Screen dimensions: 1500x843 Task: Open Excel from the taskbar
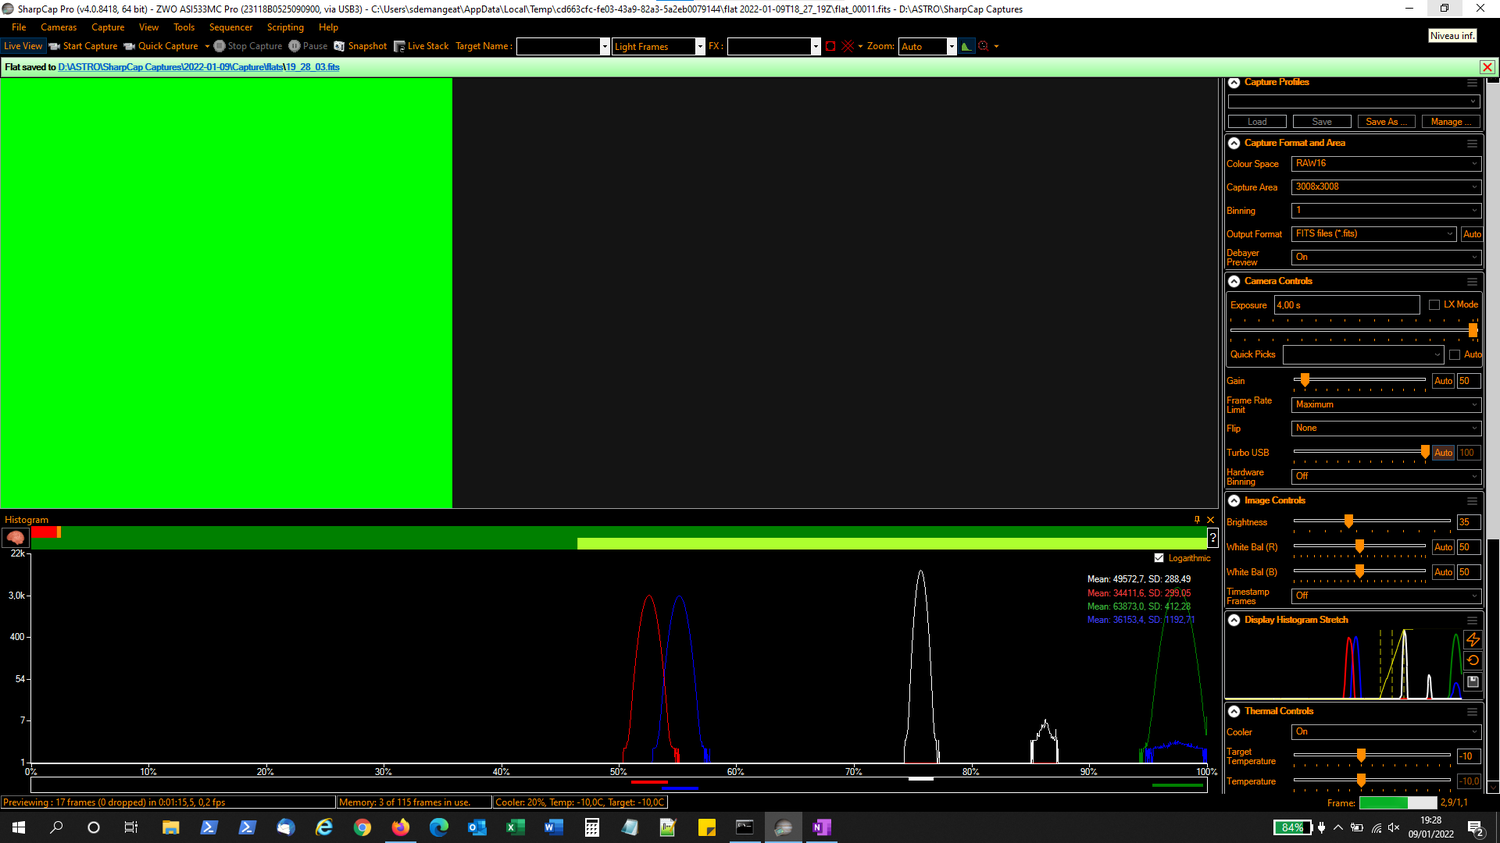515,827
